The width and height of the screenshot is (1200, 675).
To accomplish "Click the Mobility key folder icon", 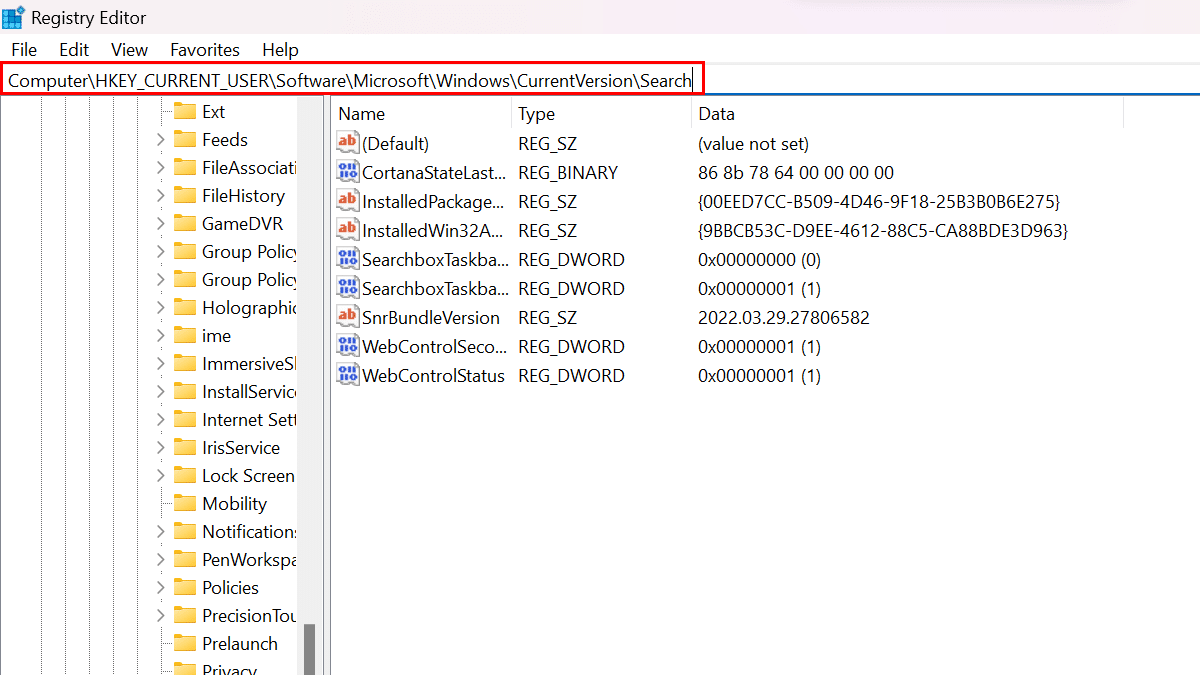I will tap(184, 503).
